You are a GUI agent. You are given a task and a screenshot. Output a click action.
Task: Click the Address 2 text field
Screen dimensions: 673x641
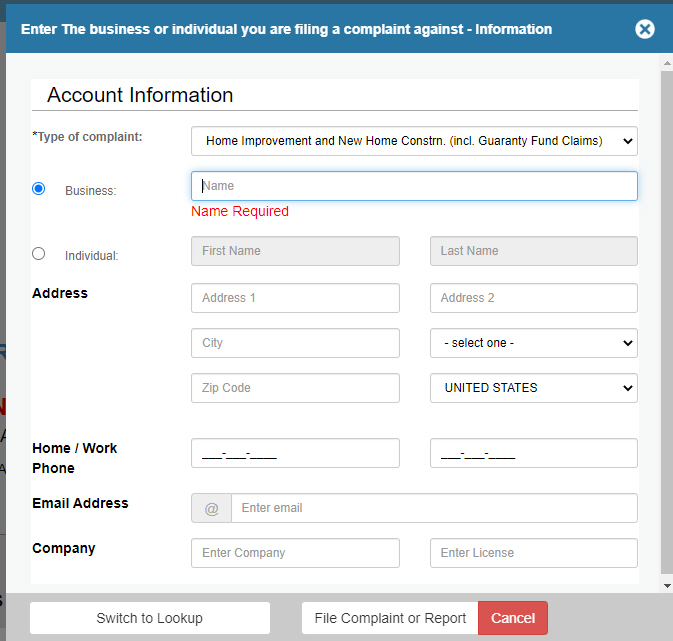coord(533,298)
